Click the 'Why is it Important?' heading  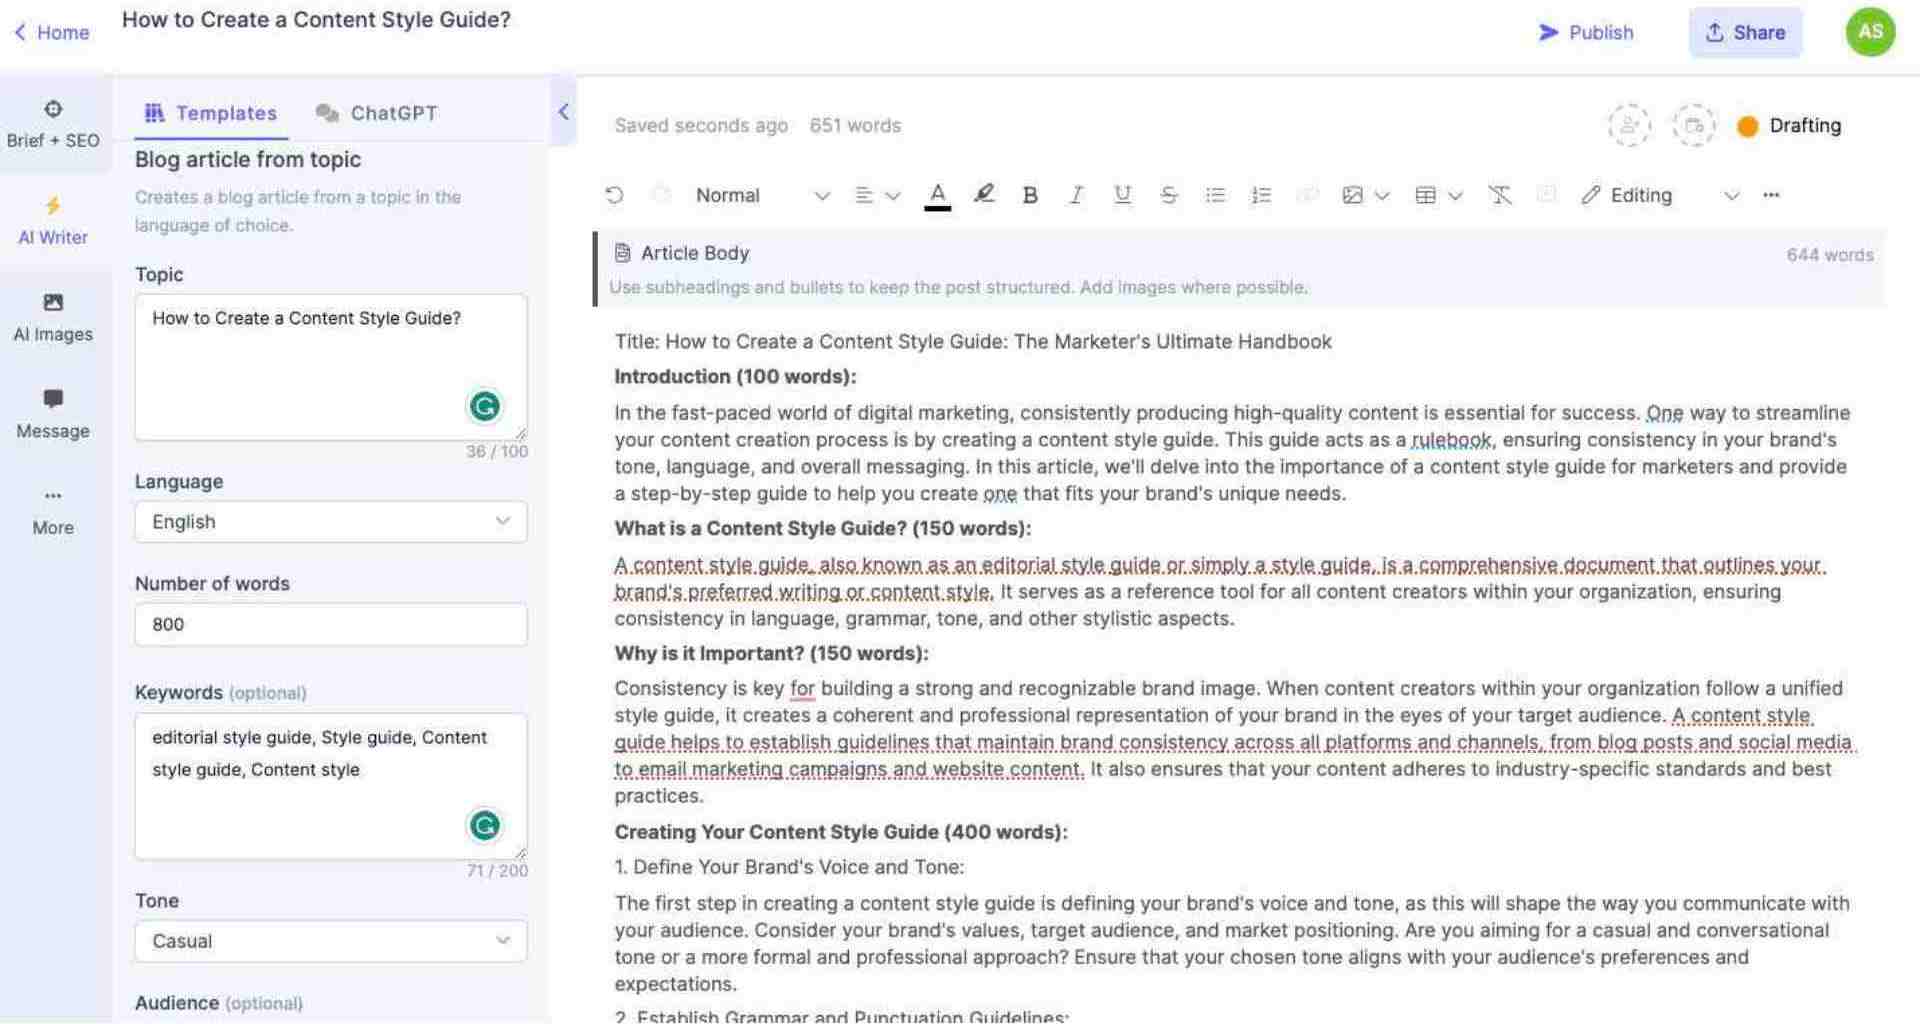(771, 653)
